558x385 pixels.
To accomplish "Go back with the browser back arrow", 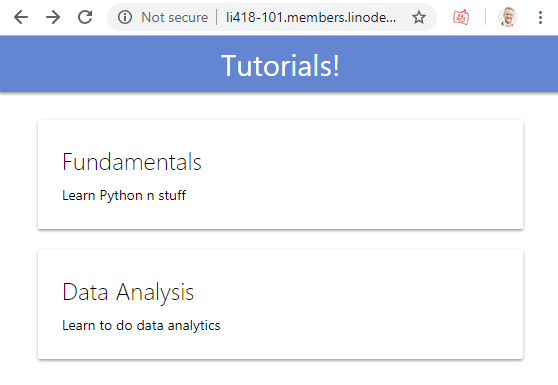I will [21, 17].
